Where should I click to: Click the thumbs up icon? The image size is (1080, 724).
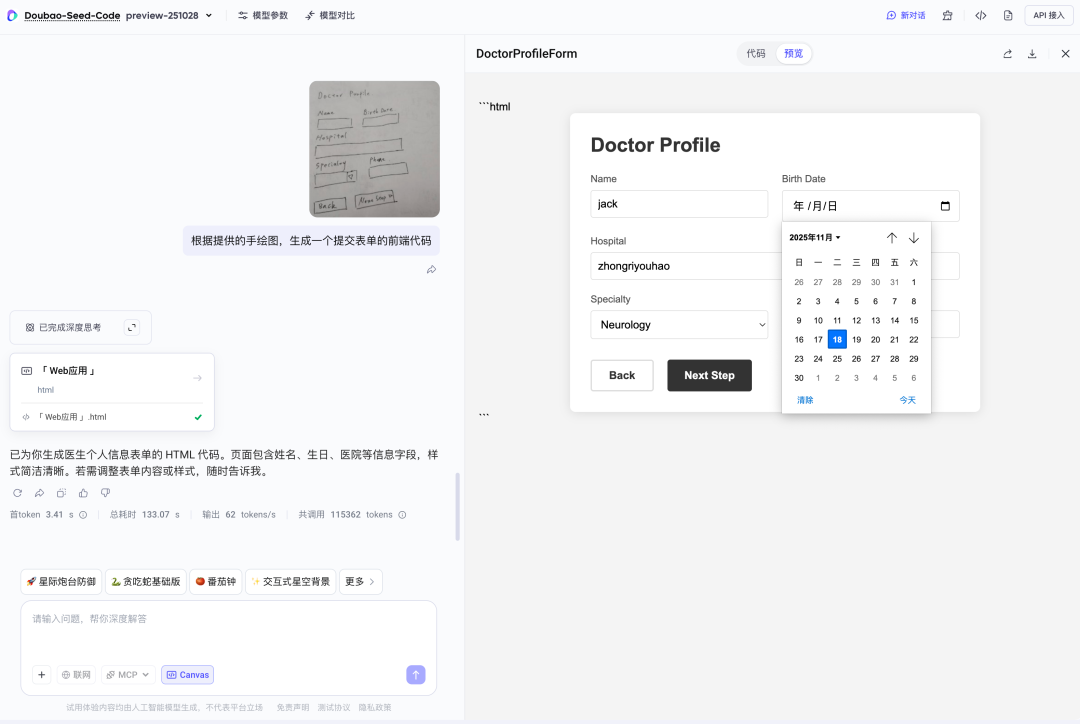click(83, 493)
